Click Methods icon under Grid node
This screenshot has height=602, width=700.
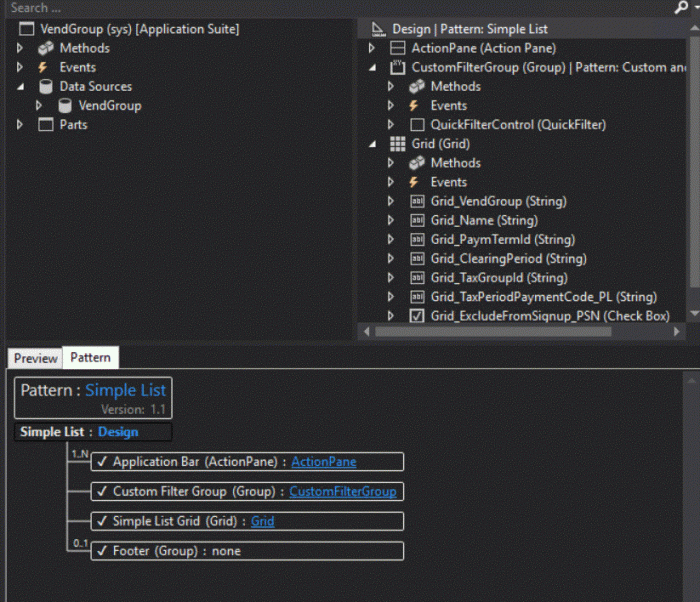tap(417, 163)
